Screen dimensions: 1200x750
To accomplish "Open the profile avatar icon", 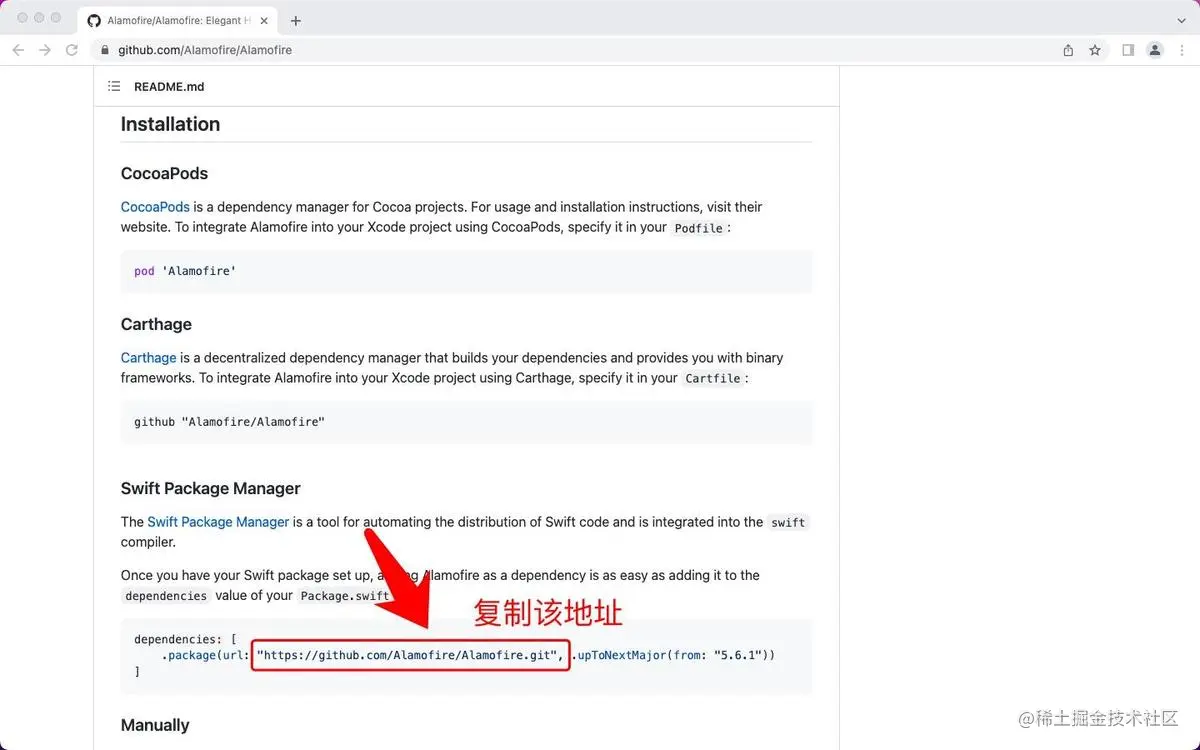I will point(1155,50).
